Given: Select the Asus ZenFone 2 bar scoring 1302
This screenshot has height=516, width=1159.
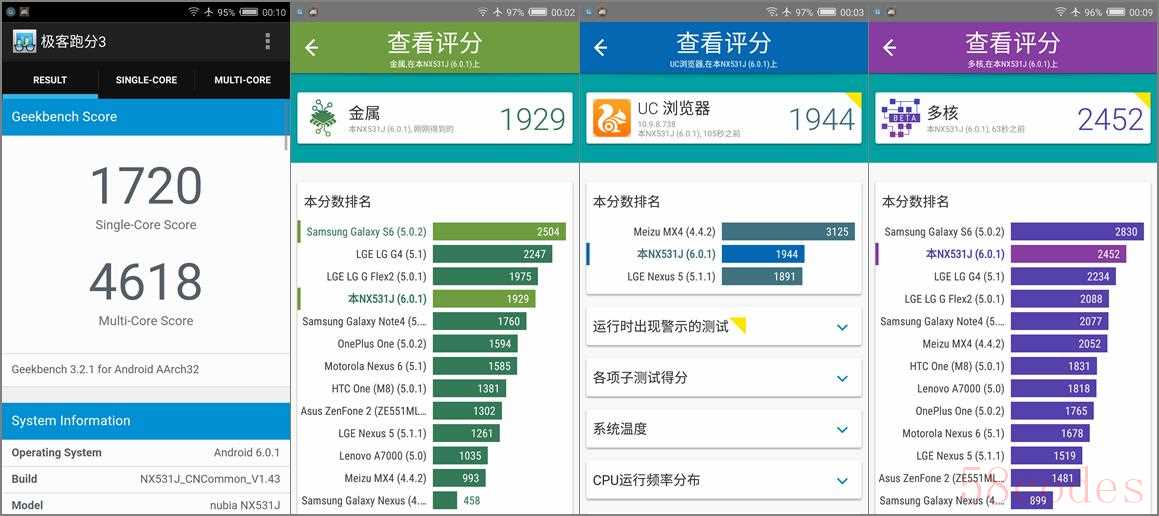Looking at the screenshot, I should (468, 411).
